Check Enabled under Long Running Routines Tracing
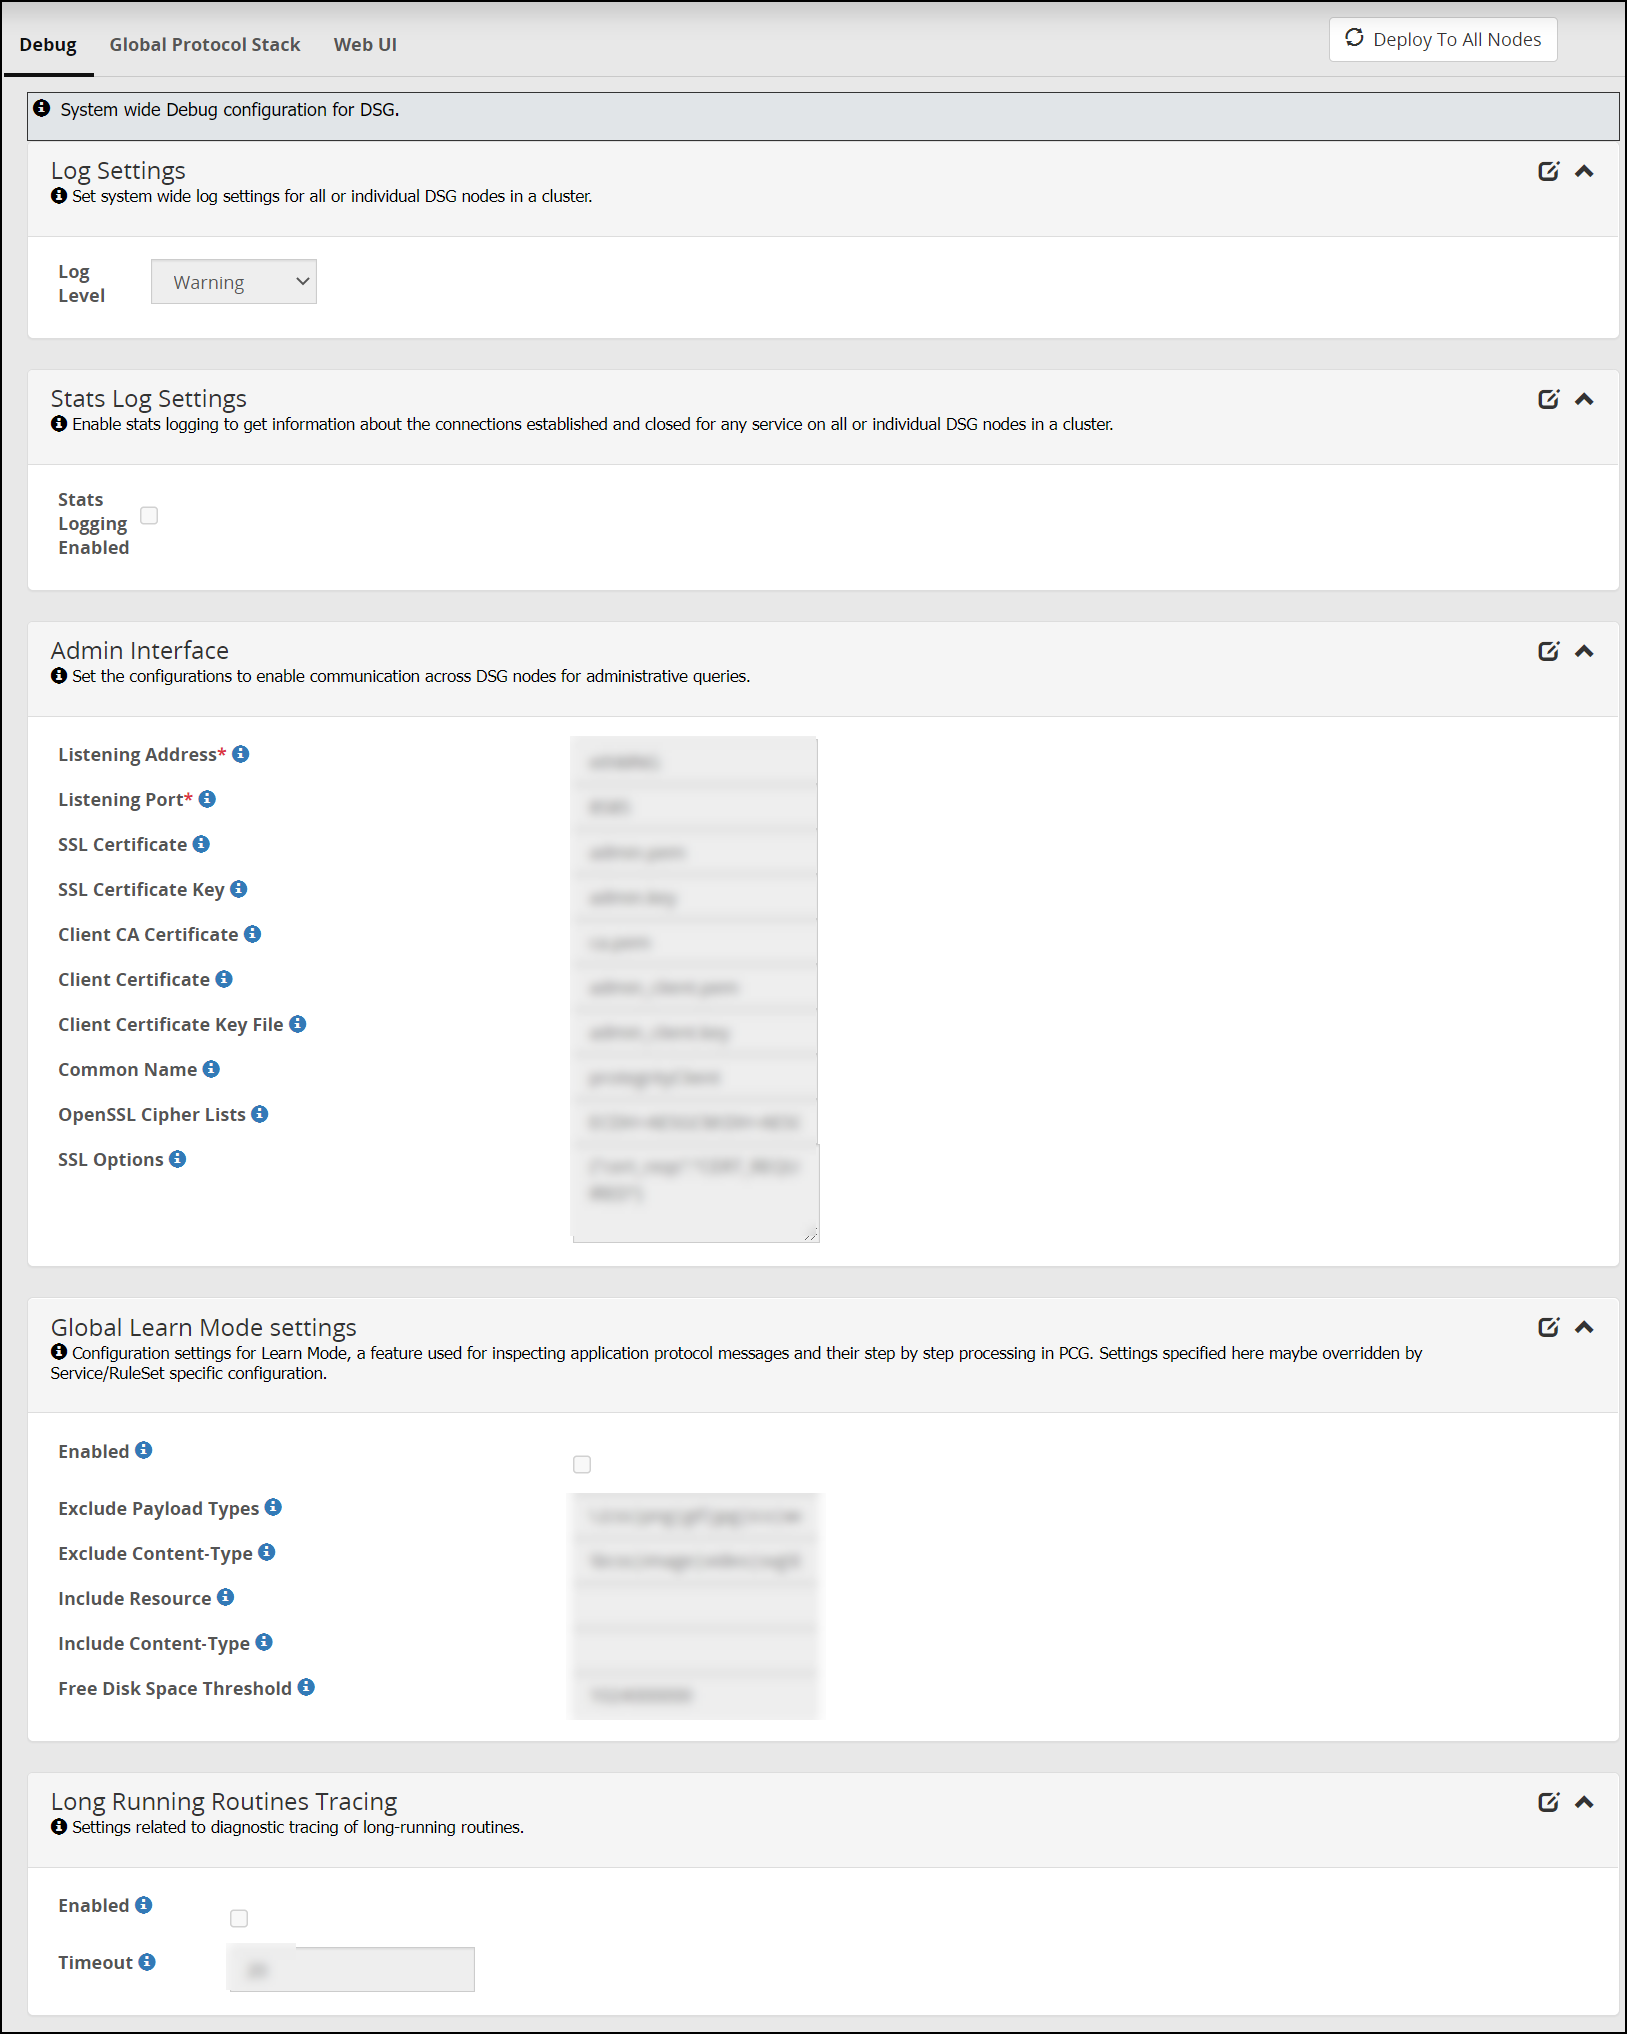This screenshot has height=2034, width=1627. point(239,1918)
